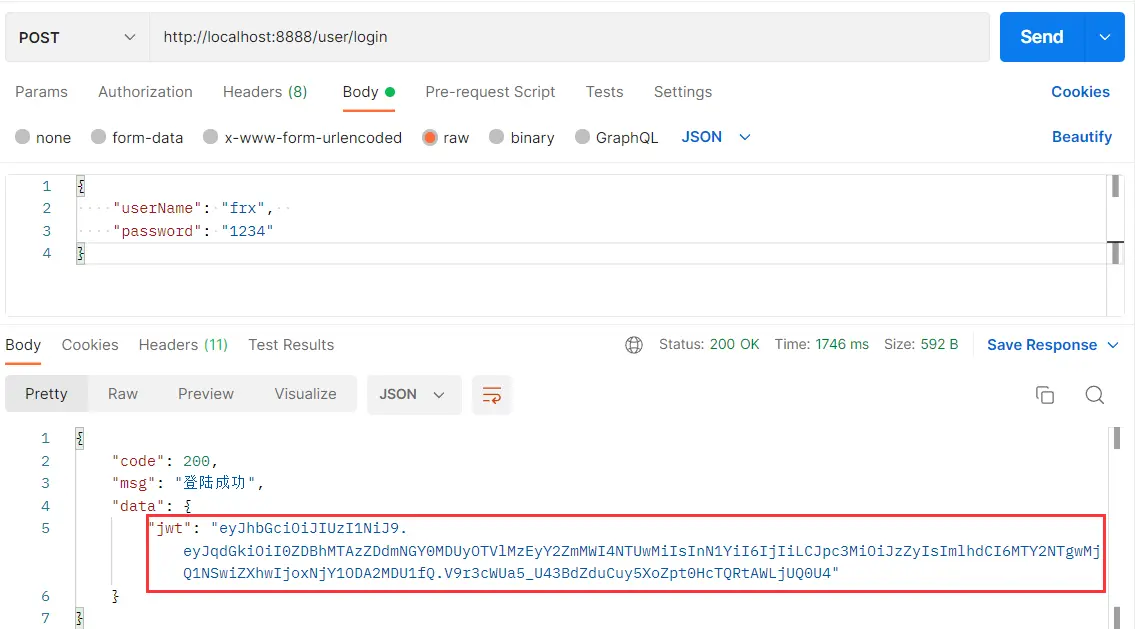Click the Send request button

1042,37
